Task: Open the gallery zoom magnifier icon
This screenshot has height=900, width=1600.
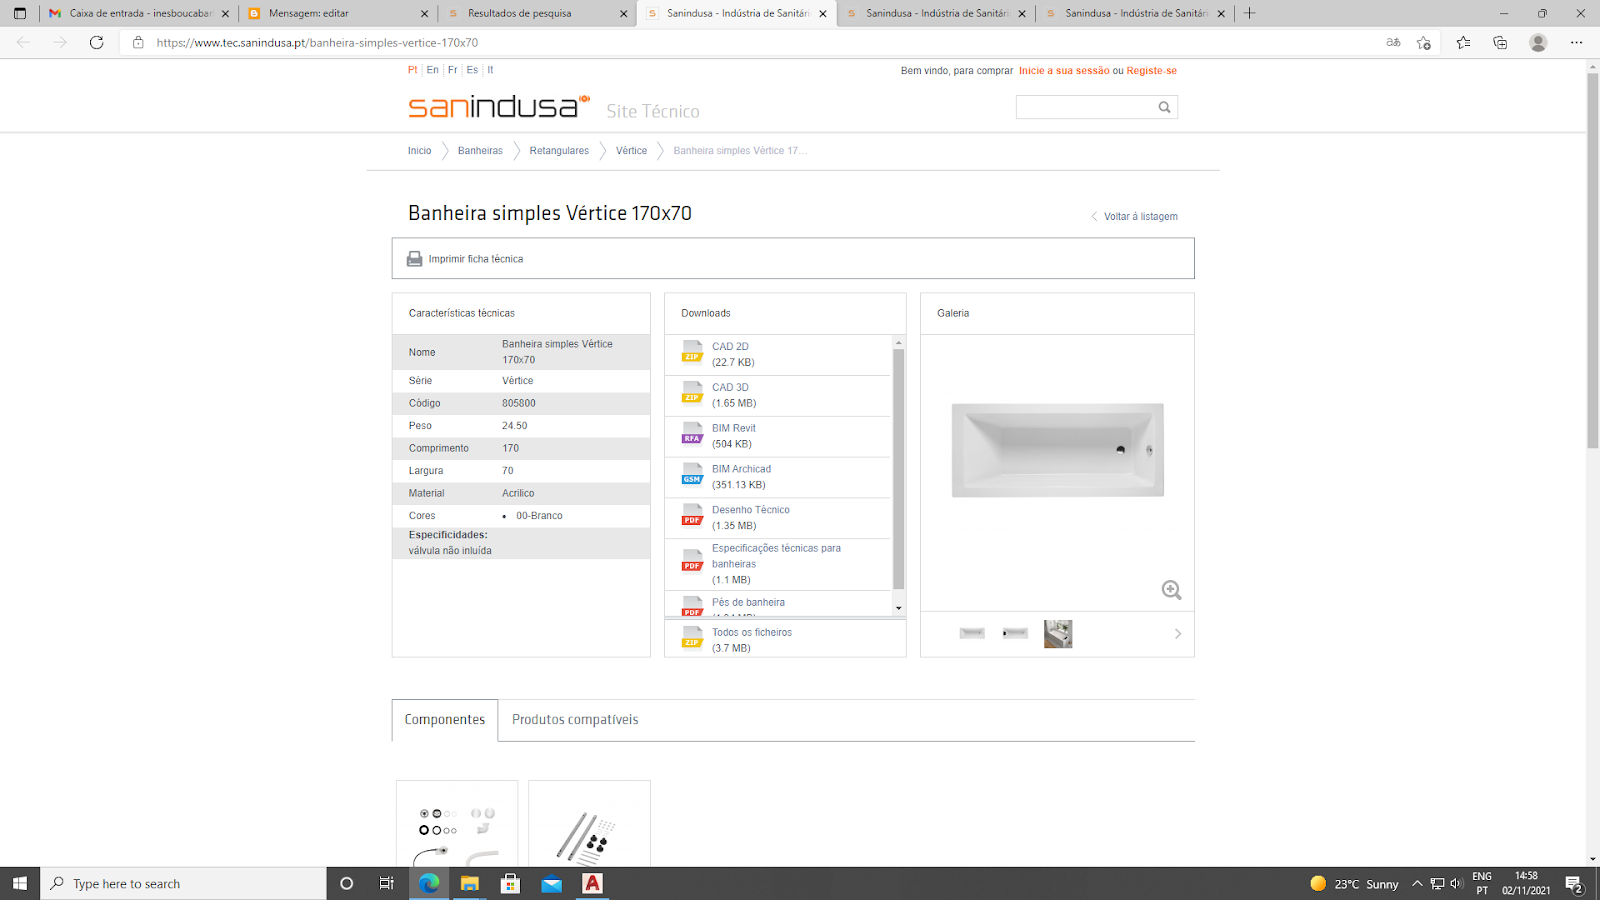Action: point(1171,590)
